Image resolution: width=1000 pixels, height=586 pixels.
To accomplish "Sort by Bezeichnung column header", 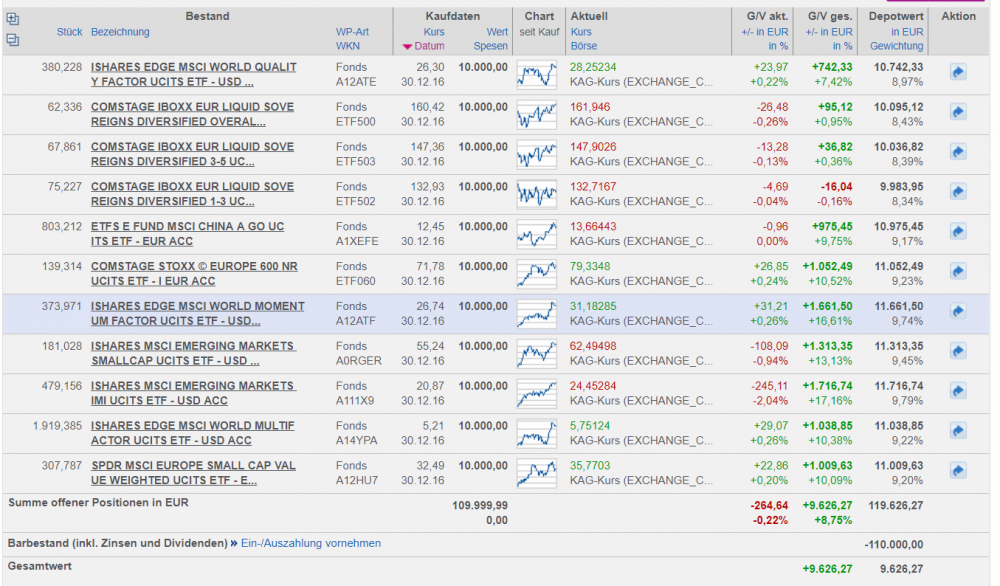I will pos(120,32).
